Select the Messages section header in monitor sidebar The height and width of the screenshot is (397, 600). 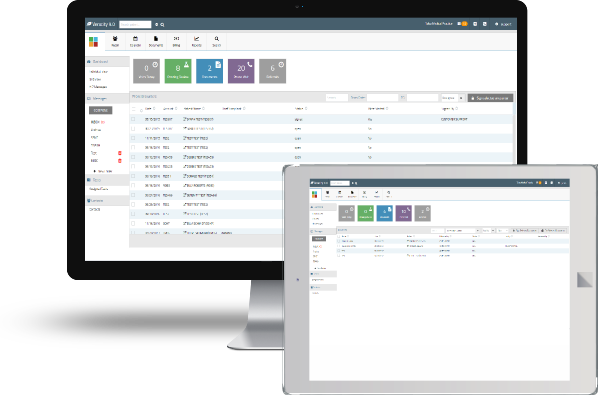pos(108,98)
